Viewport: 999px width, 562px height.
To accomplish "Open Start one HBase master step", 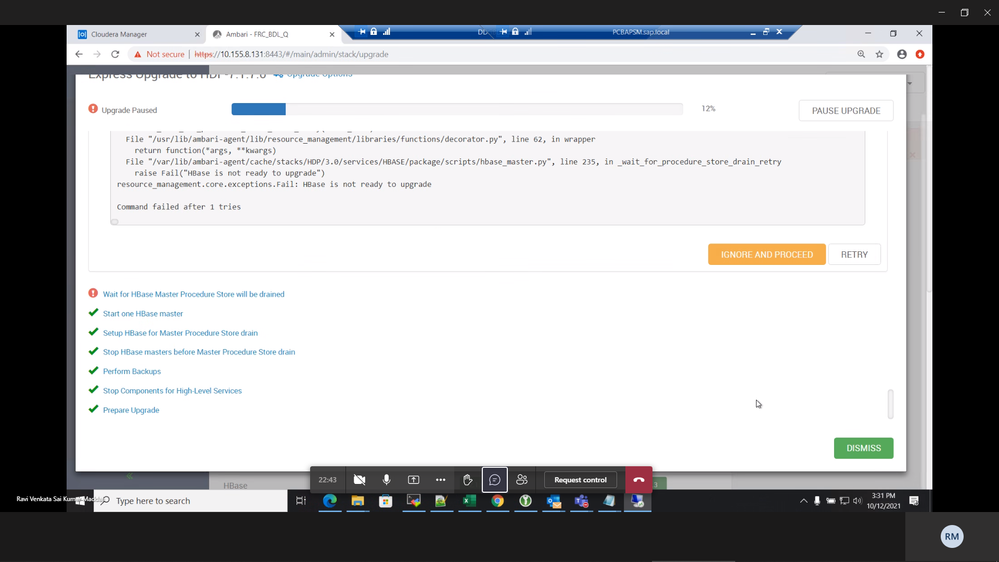I will click(x=143, y=313).
